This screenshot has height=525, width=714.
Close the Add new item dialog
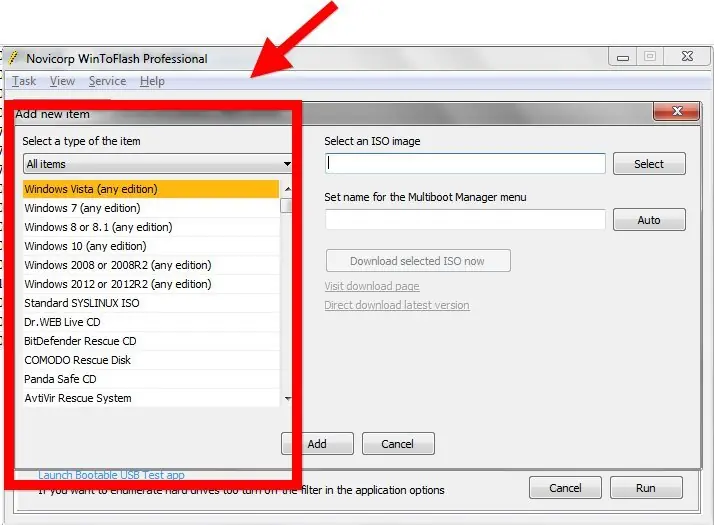pyautogui.click(x=677, y=111)
